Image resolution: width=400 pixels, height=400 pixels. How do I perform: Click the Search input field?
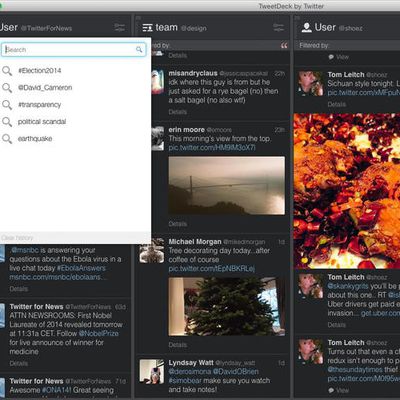73,50
